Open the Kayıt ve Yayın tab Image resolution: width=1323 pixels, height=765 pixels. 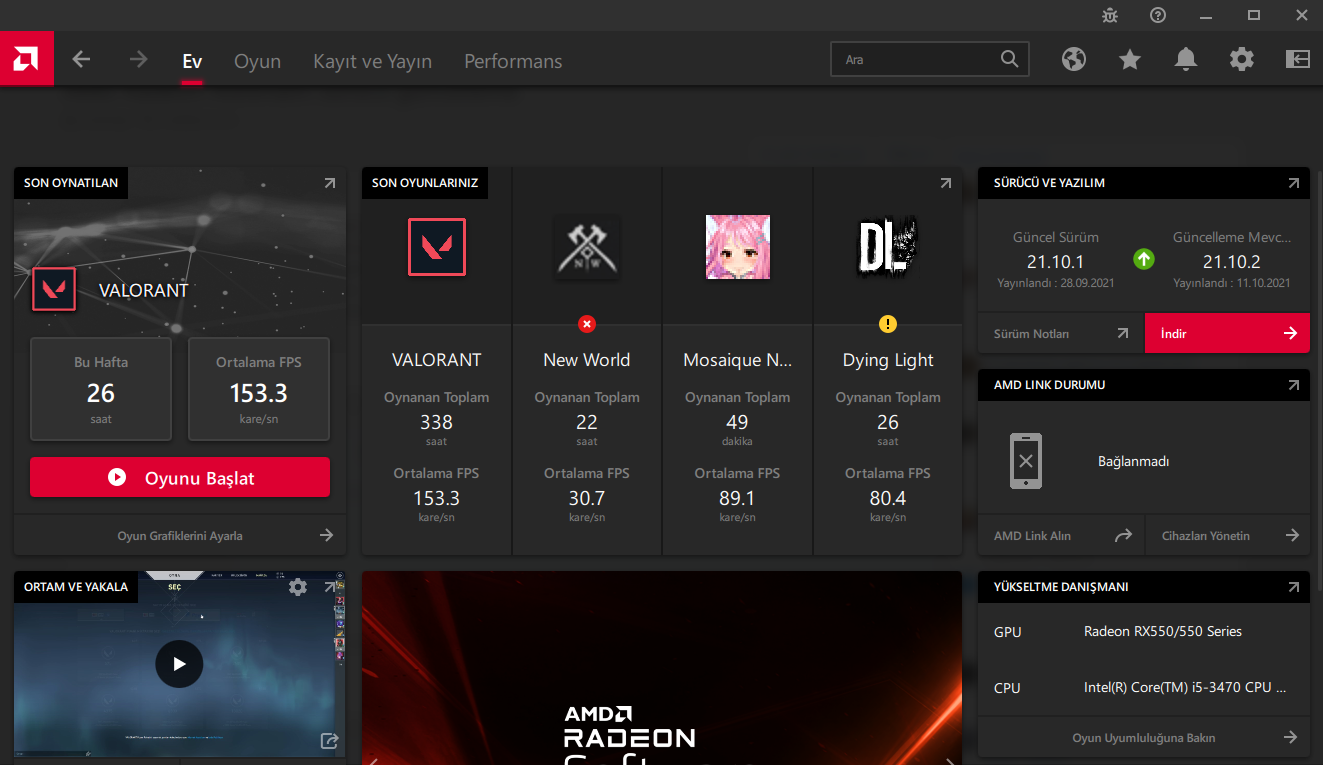(372, 62)
